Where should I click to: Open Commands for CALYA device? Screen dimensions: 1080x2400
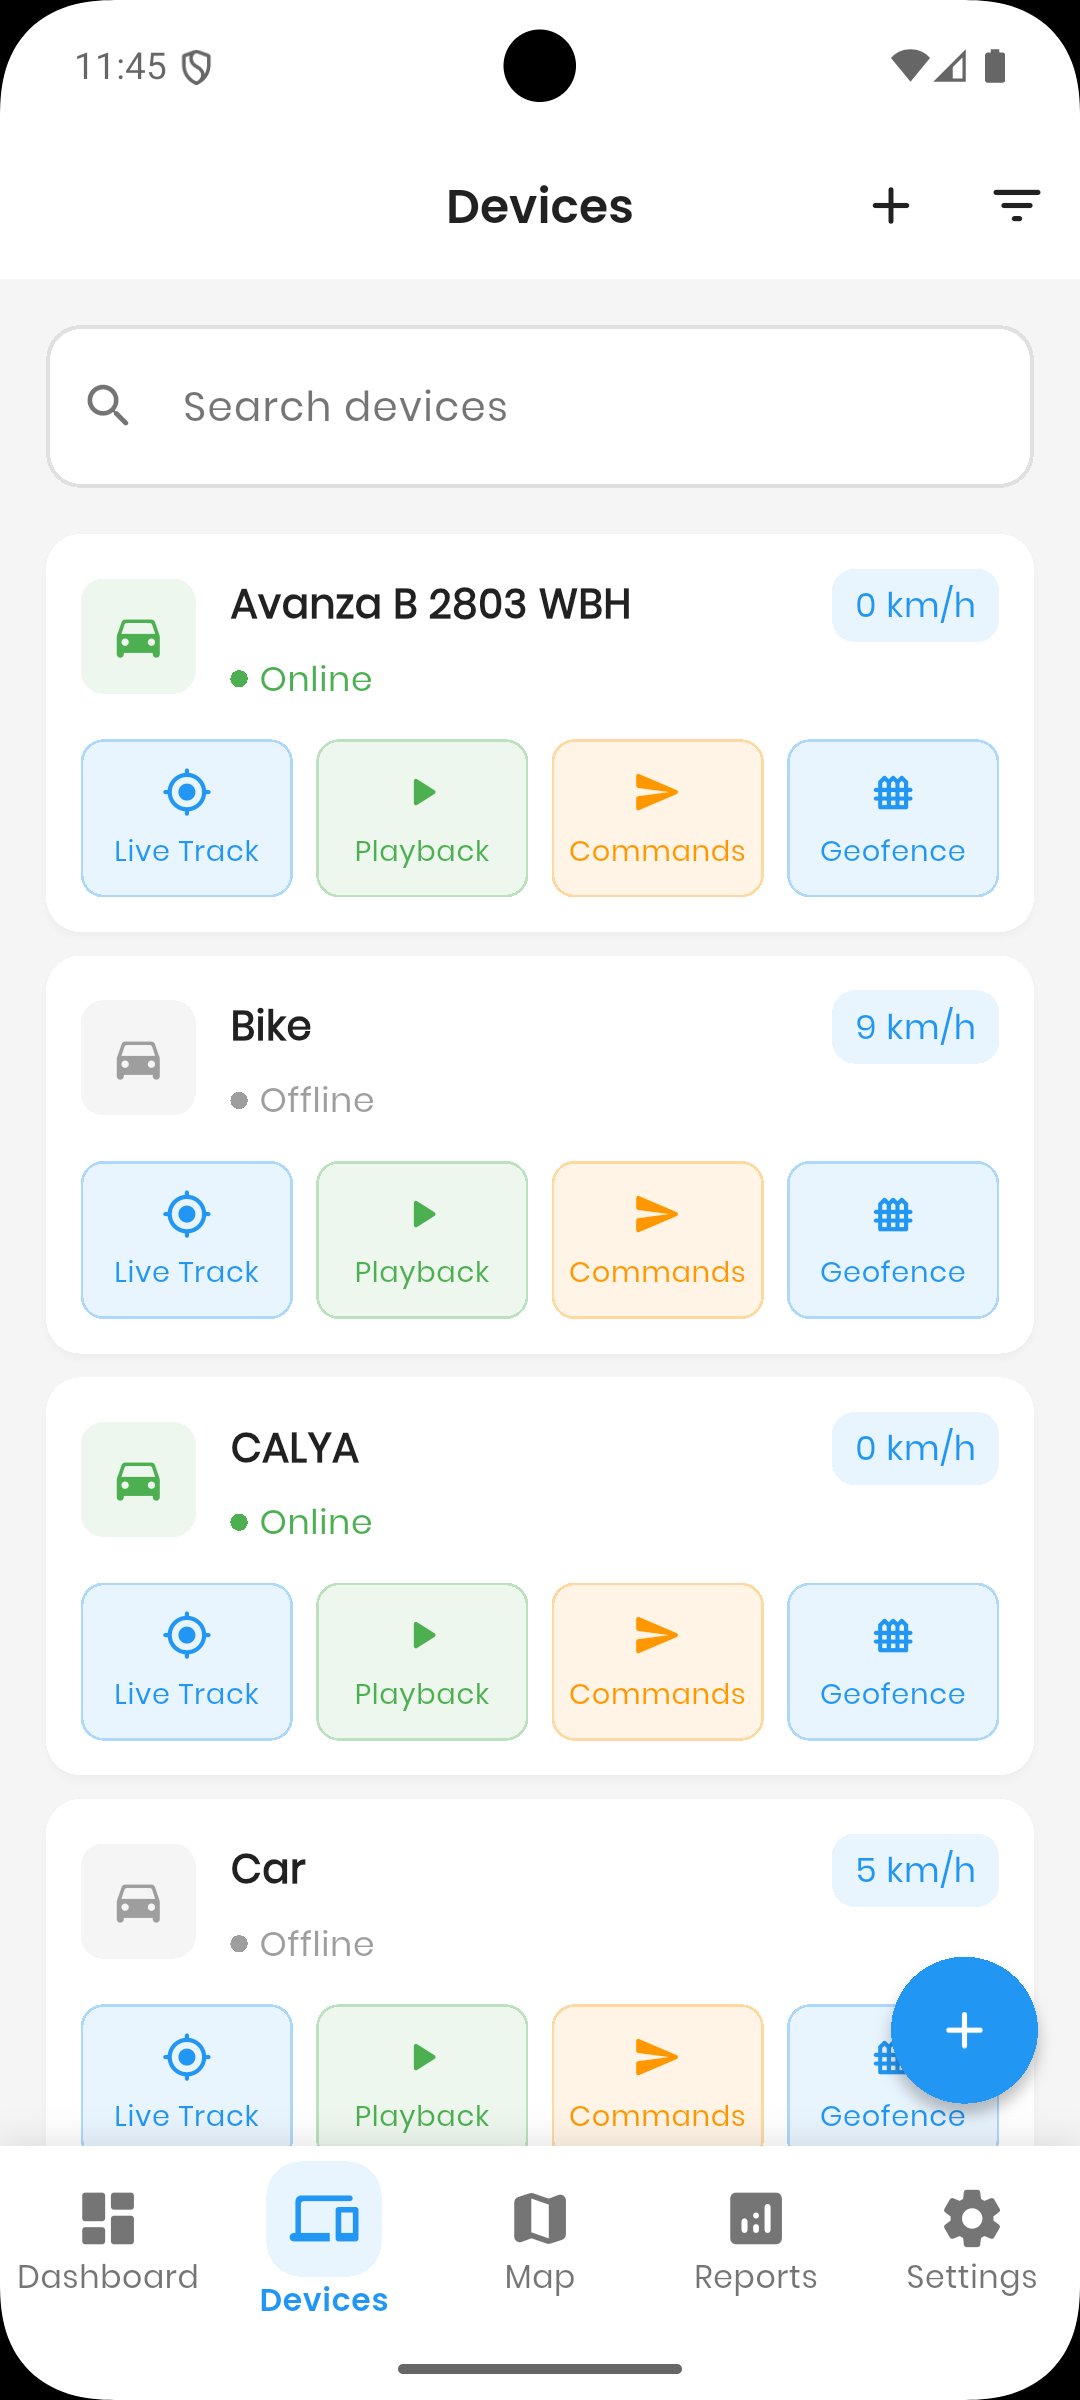coord(657,1662)
